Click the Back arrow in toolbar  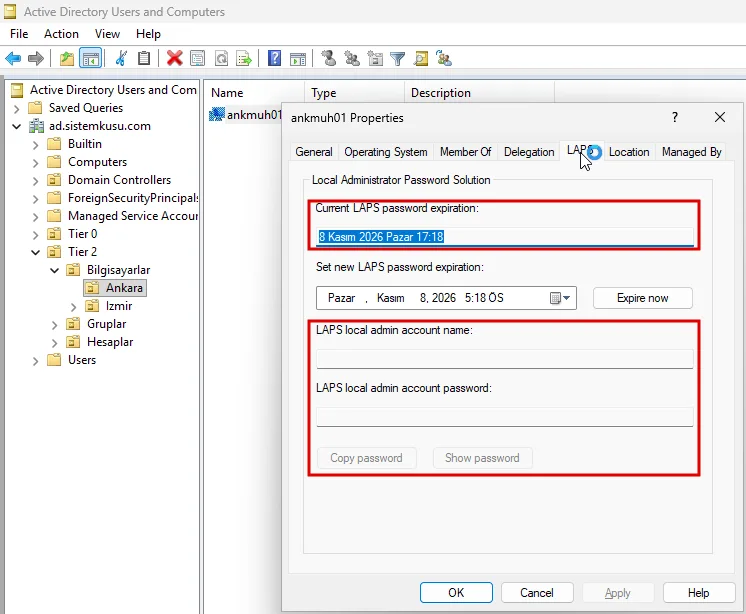click(x=13, y=58)
